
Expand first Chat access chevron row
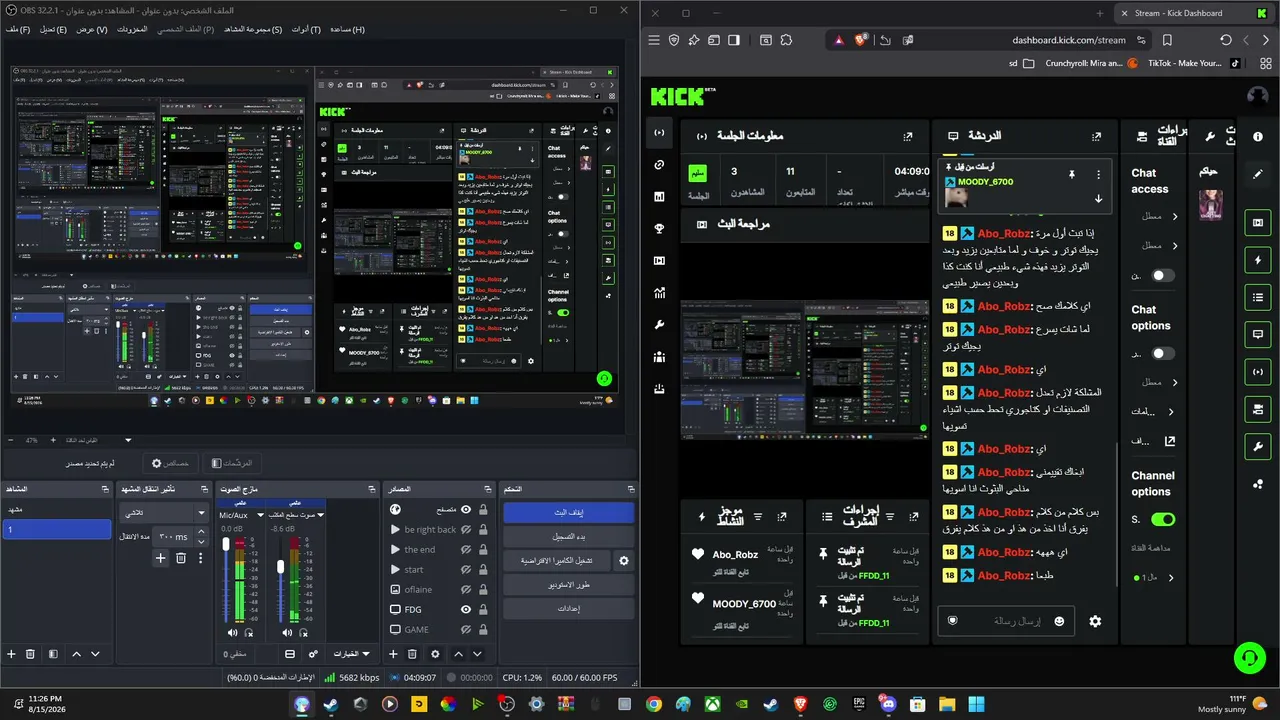(1175, 216)
